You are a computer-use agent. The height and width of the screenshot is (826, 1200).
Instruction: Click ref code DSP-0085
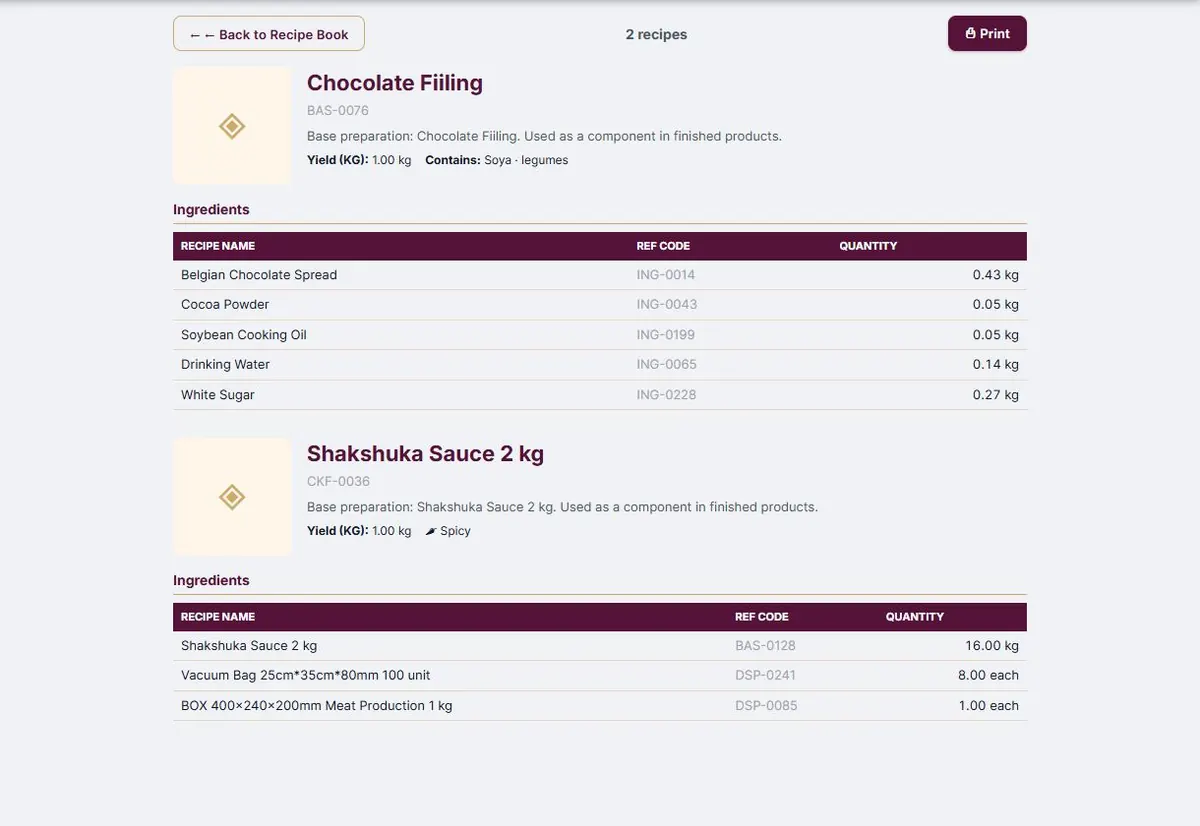point(767,706)
